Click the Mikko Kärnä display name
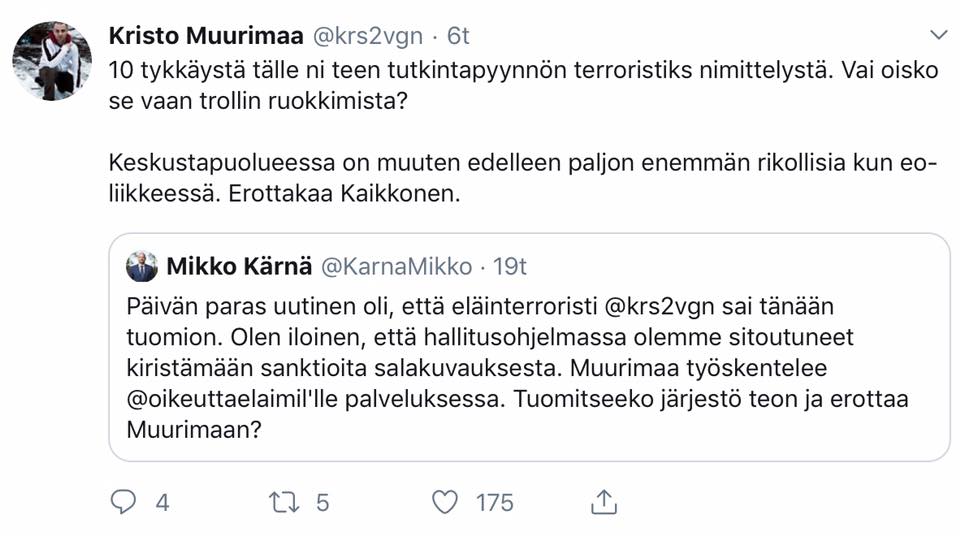Image resolution: width=960 pixels, height=536 pixels. [239, 266]
